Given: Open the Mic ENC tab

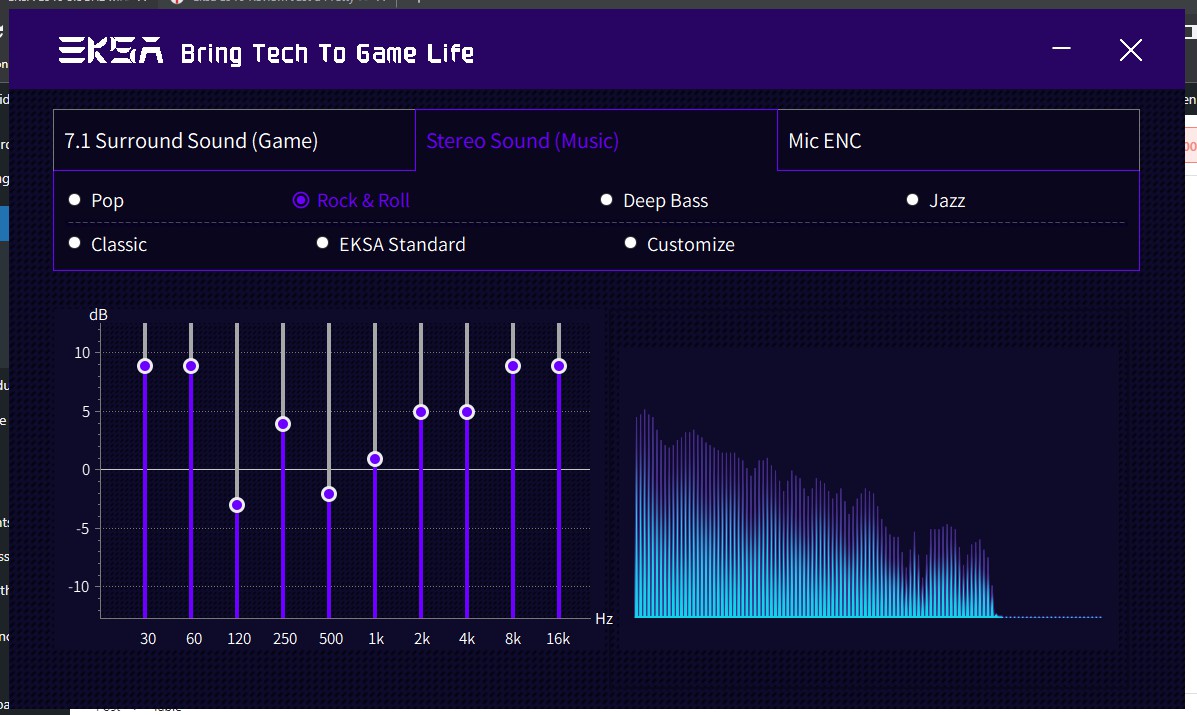Looking at the screenshot, I should click(x=958, y=140).
